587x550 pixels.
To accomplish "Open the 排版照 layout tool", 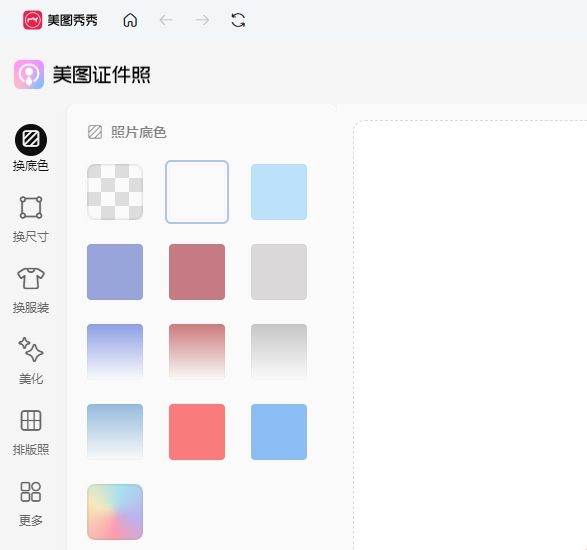I will click(x=31, y=432).
